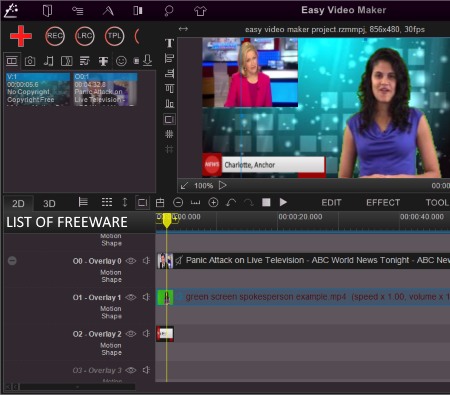Screen dimensions: 450x395
Task: Open the list settings icon in top bar
Action: coord(78,11)
